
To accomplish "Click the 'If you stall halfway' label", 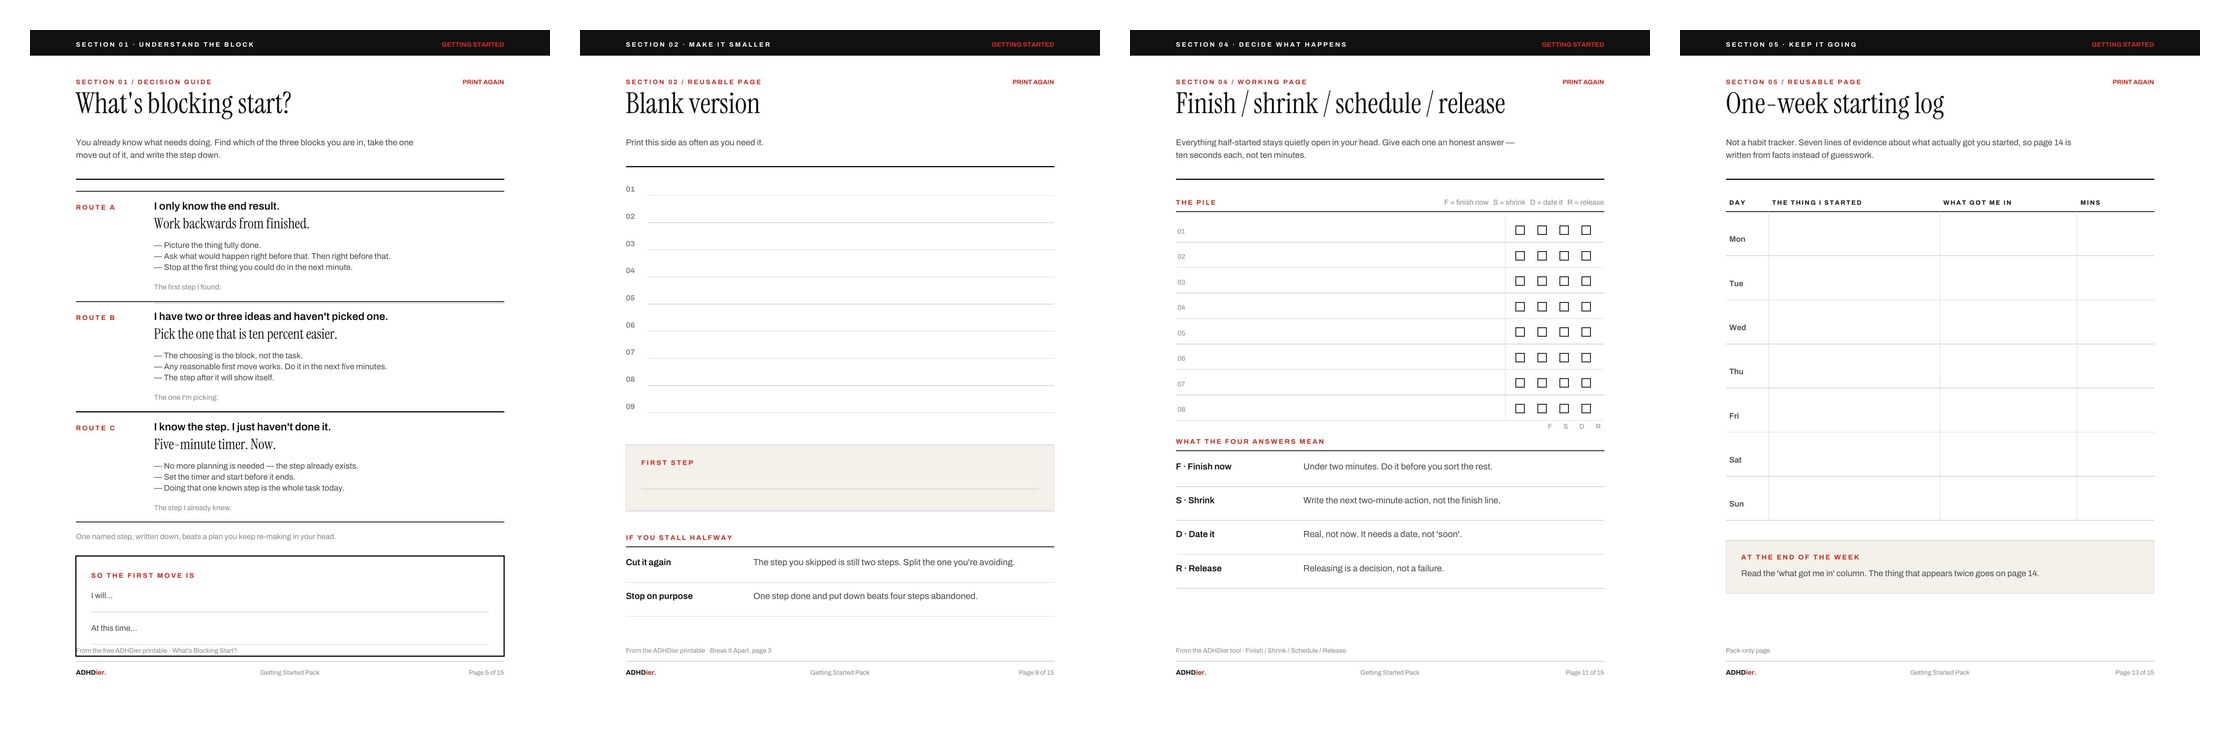I will (679, 537).
